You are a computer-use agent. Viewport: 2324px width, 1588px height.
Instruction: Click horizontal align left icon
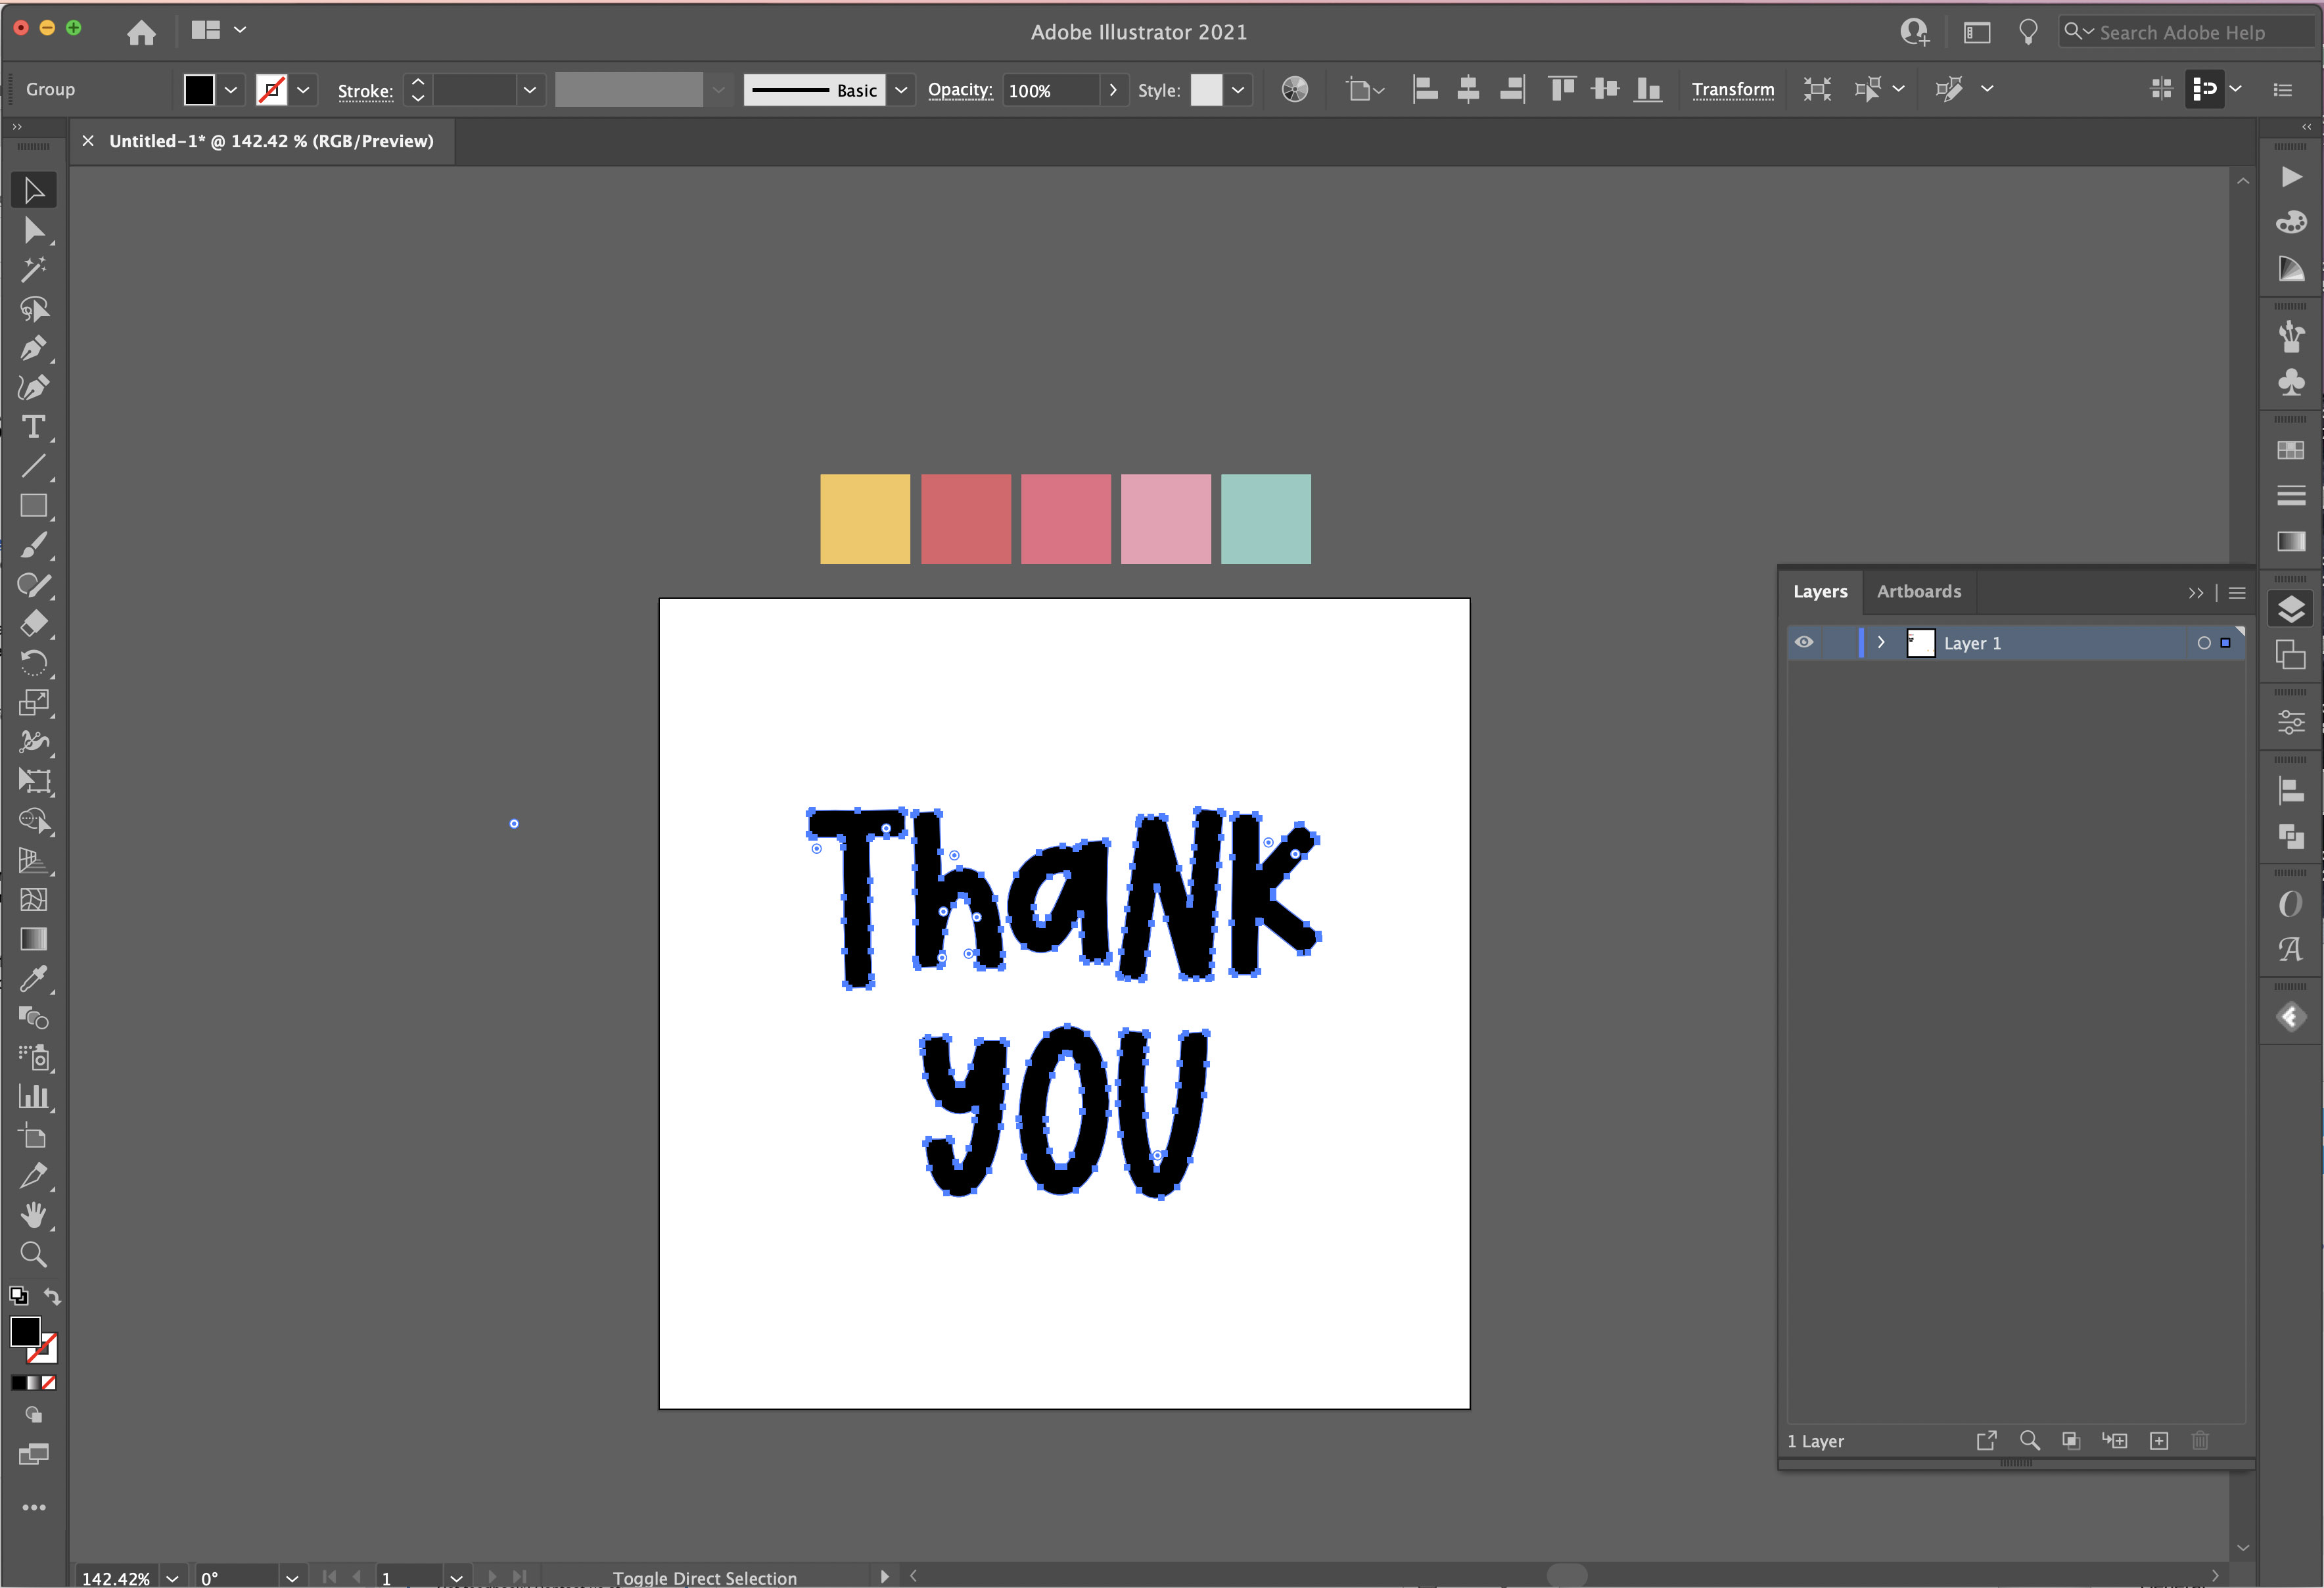click(x=1424, y=90)
